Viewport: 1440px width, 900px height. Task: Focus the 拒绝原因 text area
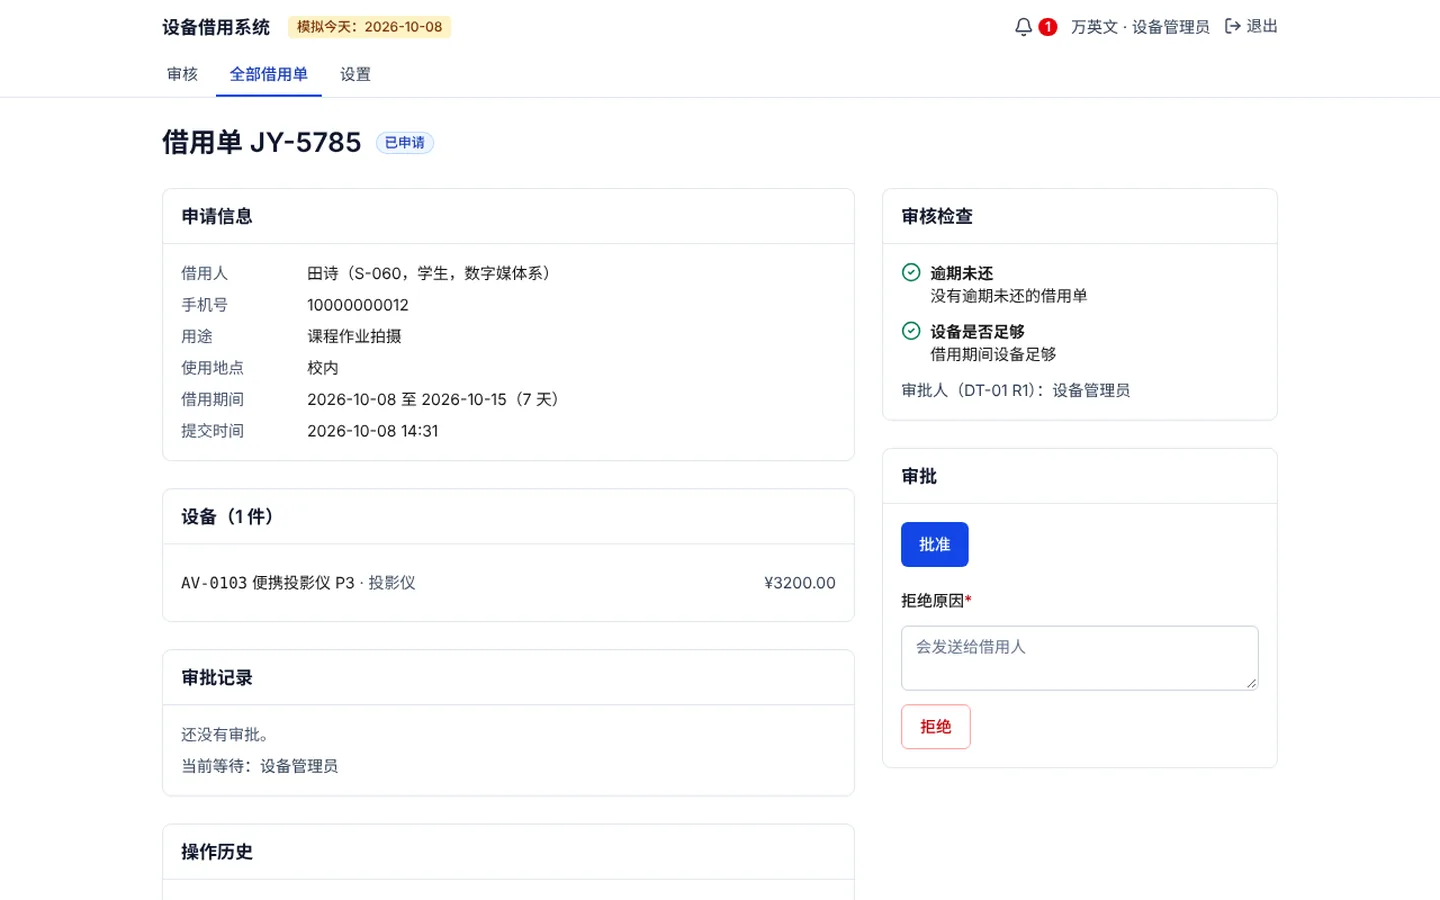(1079, 658)
